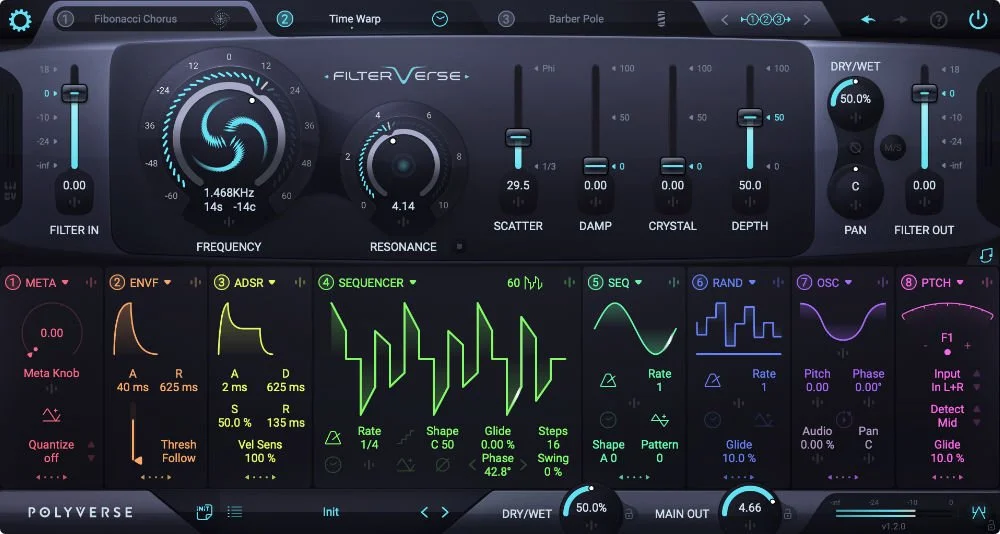Select the Barber Pole filter slot
Screen dimensions: 1000x534
576,19
